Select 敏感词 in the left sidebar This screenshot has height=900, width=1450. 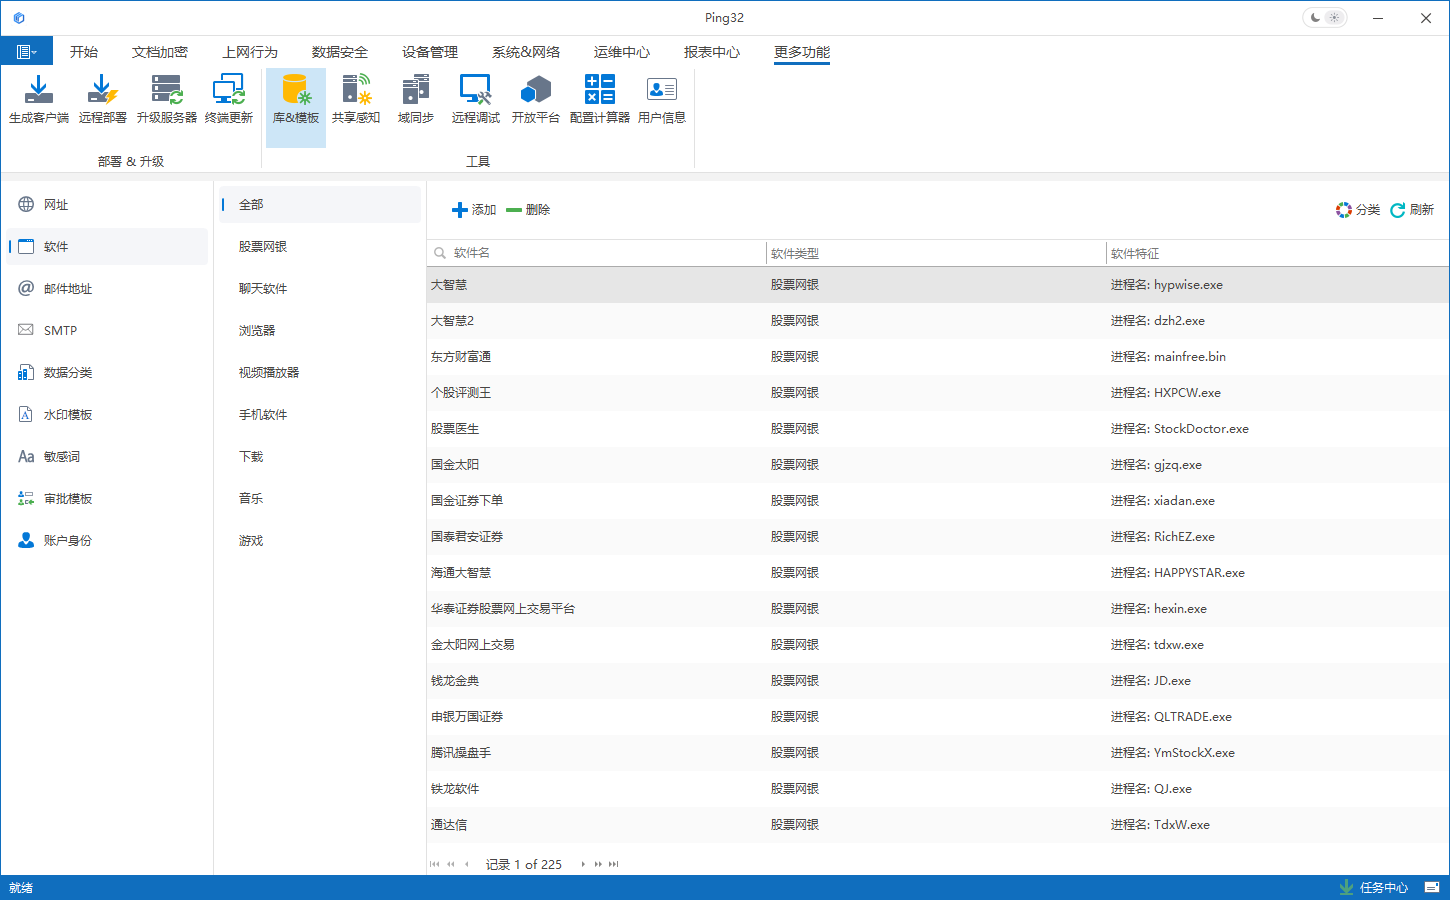point(61,457)
